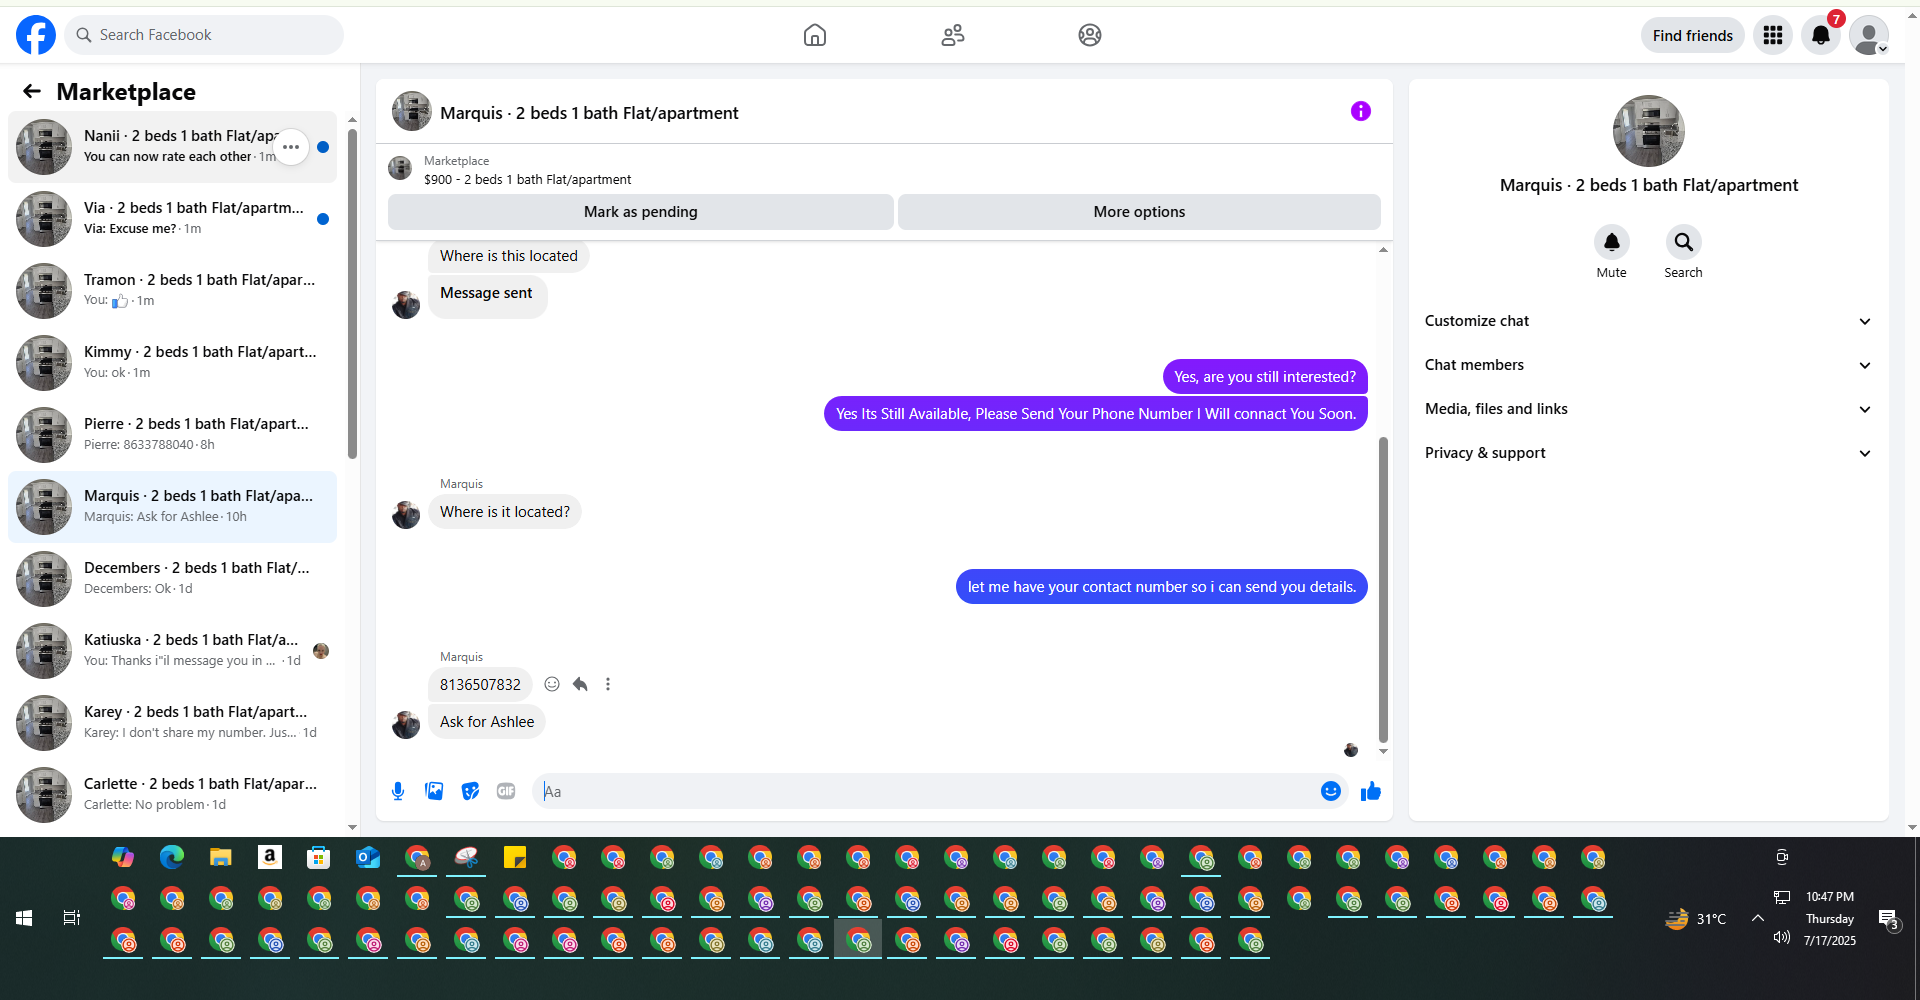The image size is (1920, 1000).
Task: Open the Windows Start menu
Action: 24,918
